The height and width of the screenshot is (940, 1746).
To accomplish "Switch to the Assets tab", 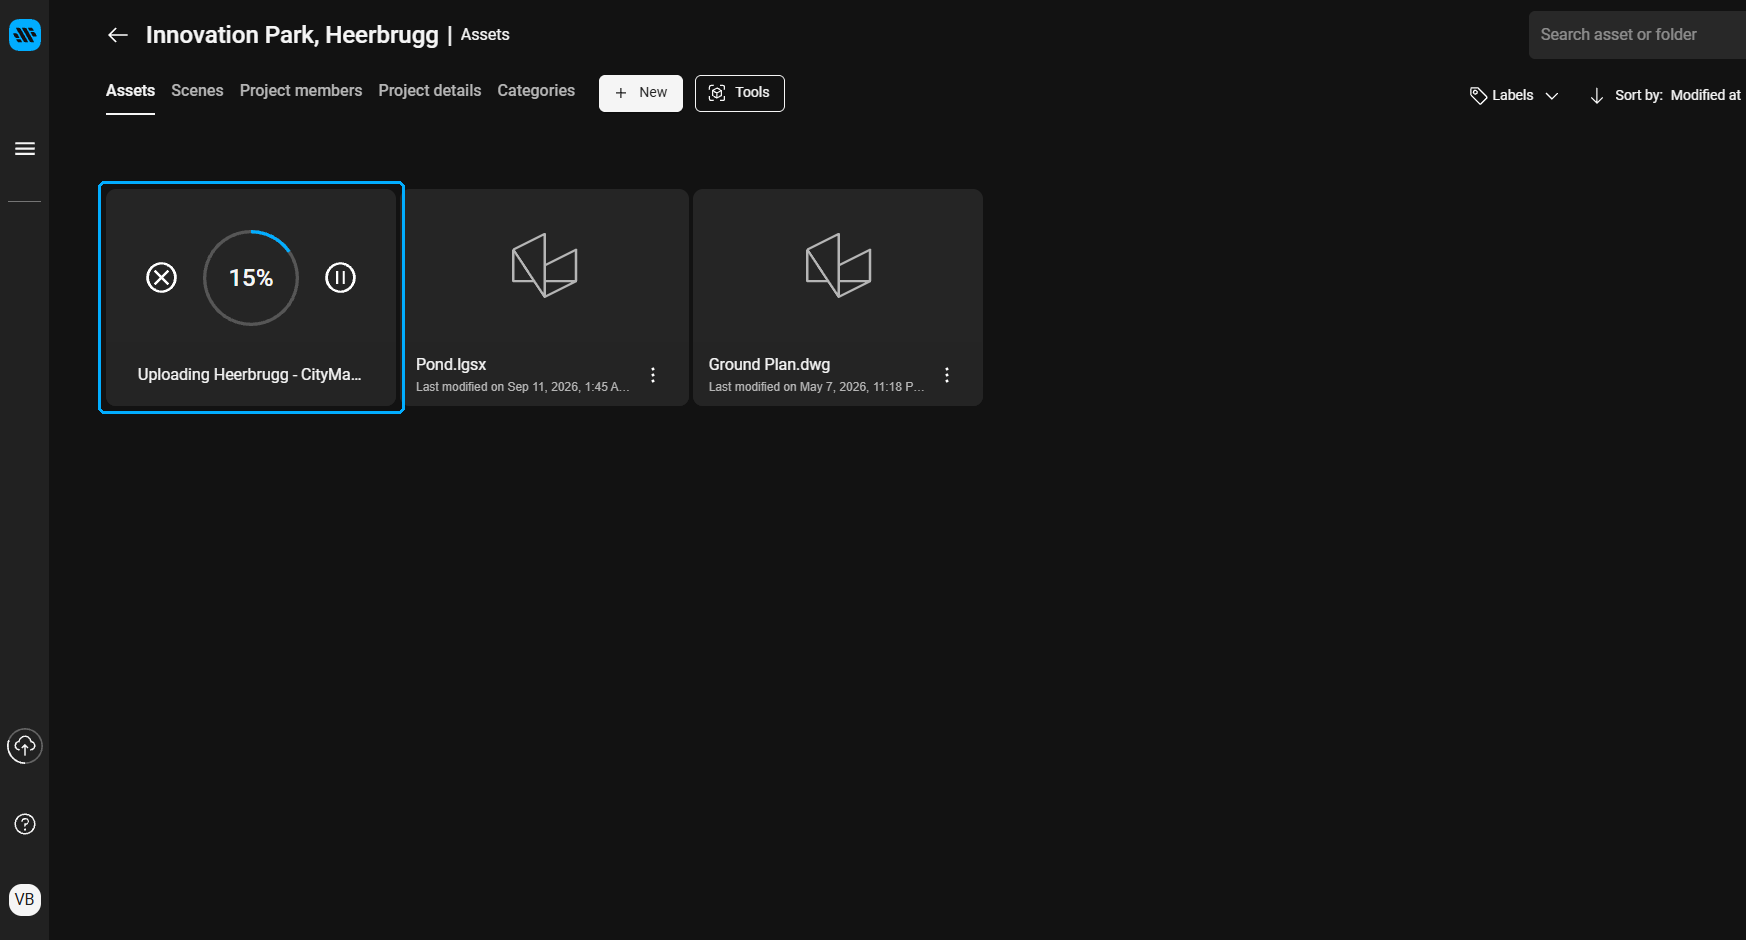I will pyautogui.click(x=130, y=91).
